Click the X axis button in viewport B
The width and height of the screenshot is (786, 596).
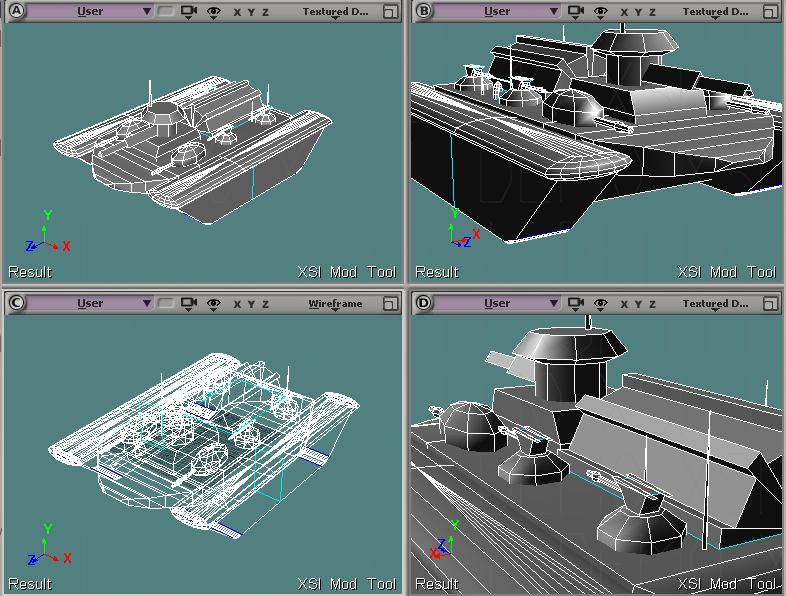pyautogui.click(x=624, y=12)
